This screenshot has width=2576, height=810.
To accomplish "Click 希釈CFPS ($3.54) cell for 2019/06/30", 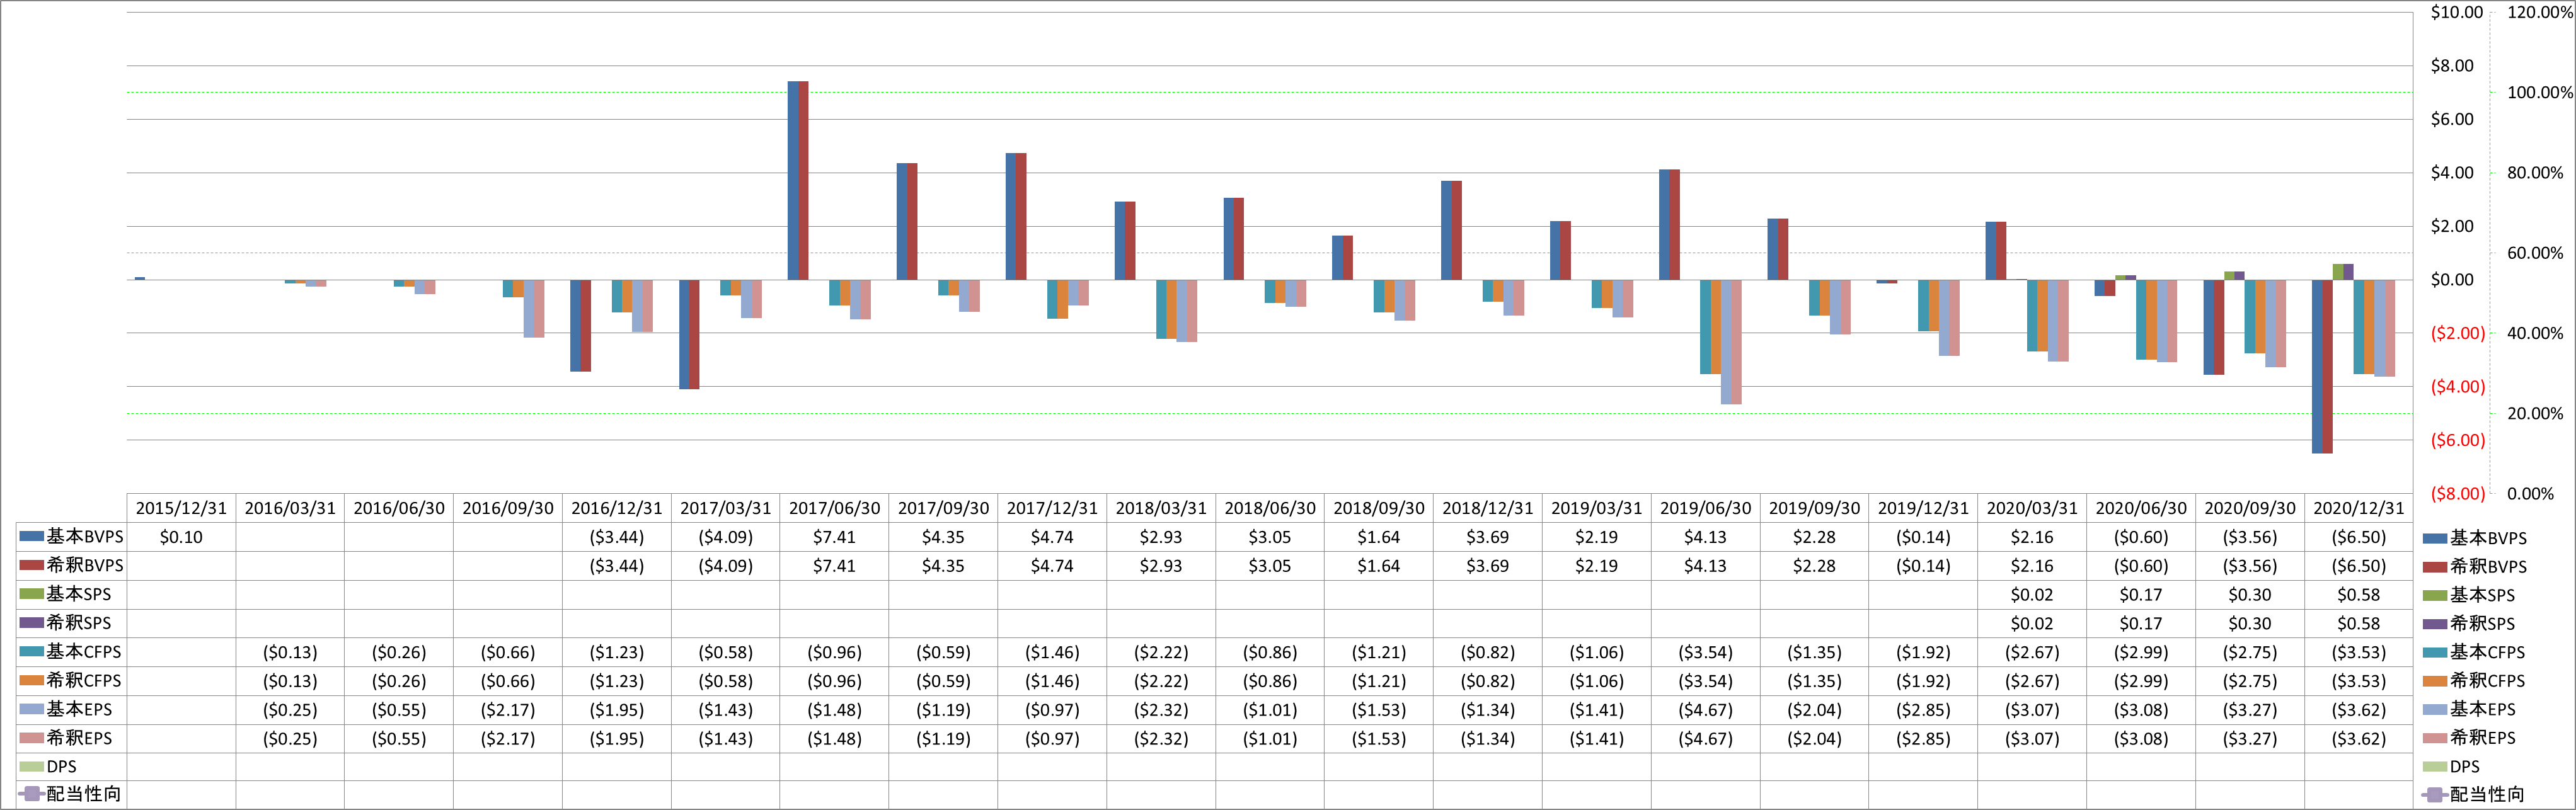I will [x=1706, y=681].
